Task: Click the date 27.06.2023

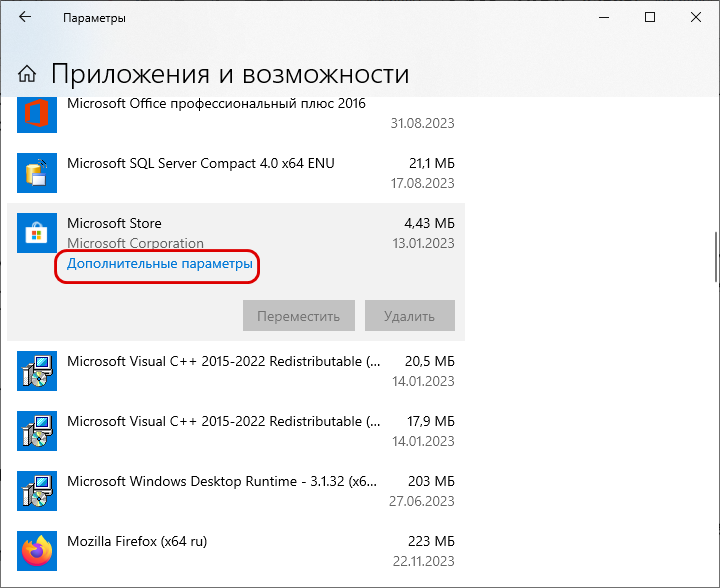Action: click(x=422, y=501)
